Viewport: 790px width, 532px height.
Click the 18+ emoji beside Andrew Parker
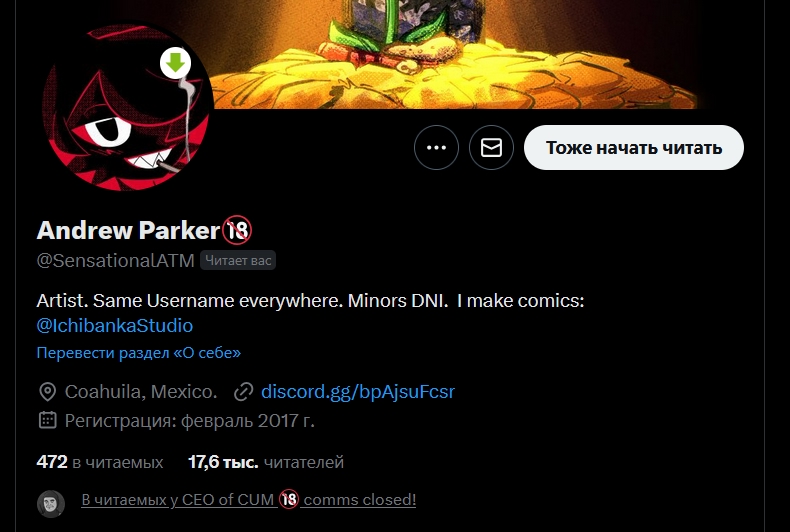click(x=237, y=230)
